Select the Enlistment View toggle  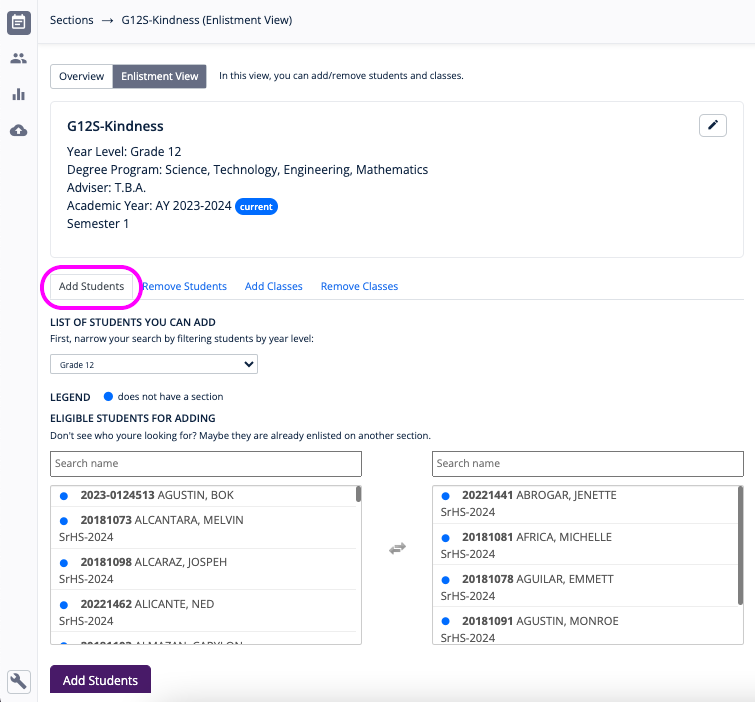pyautogui.click(x=159, y=76)
